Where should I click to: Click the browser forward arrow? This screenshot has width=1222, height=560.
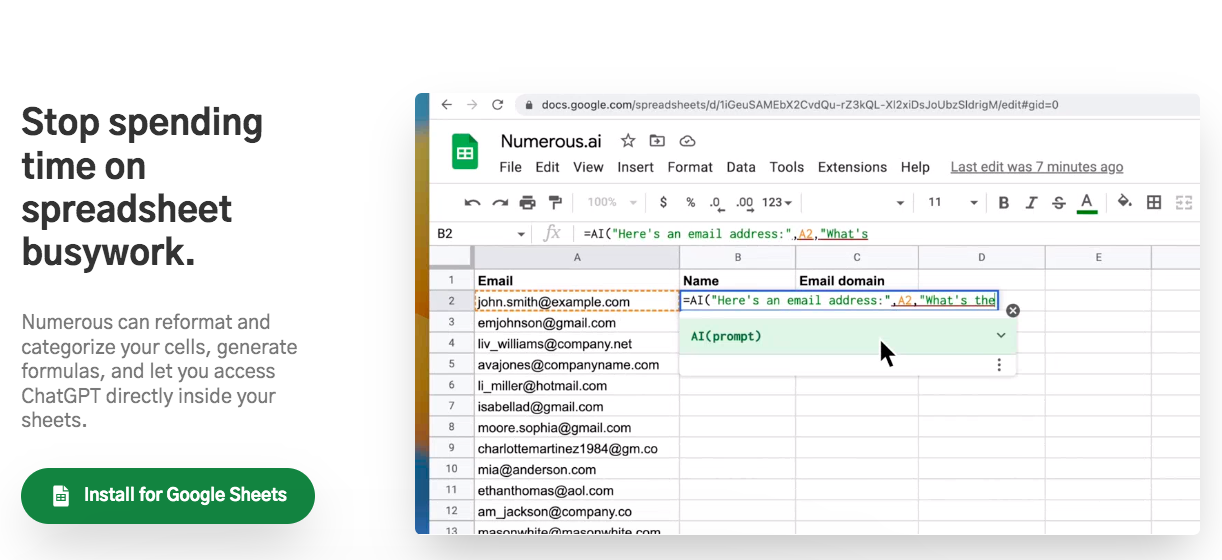pyautogui.click(x=472, y=104)
